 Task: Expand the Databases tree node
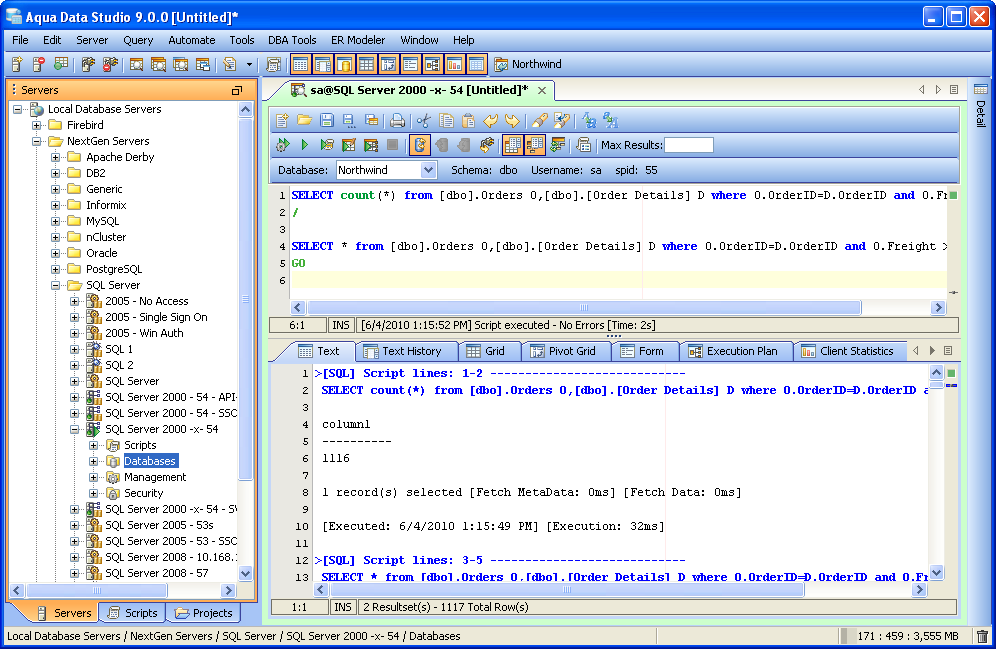(94, 461)
